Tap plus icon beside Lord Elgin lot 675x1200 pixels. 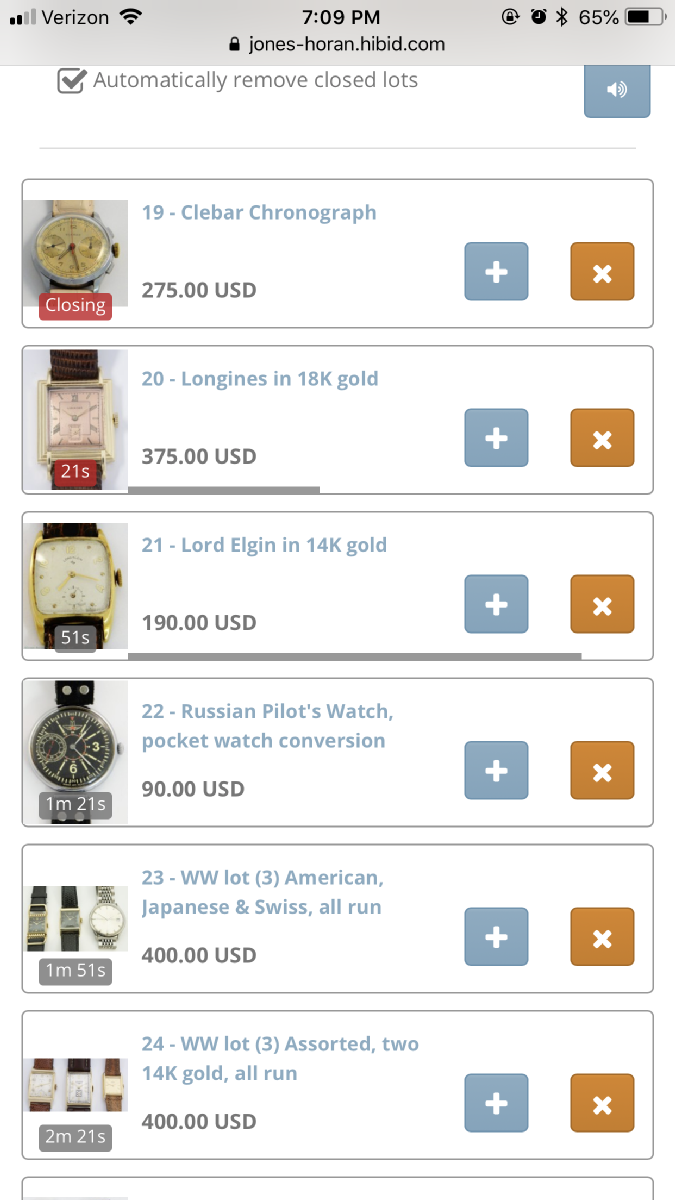(496, 604)
